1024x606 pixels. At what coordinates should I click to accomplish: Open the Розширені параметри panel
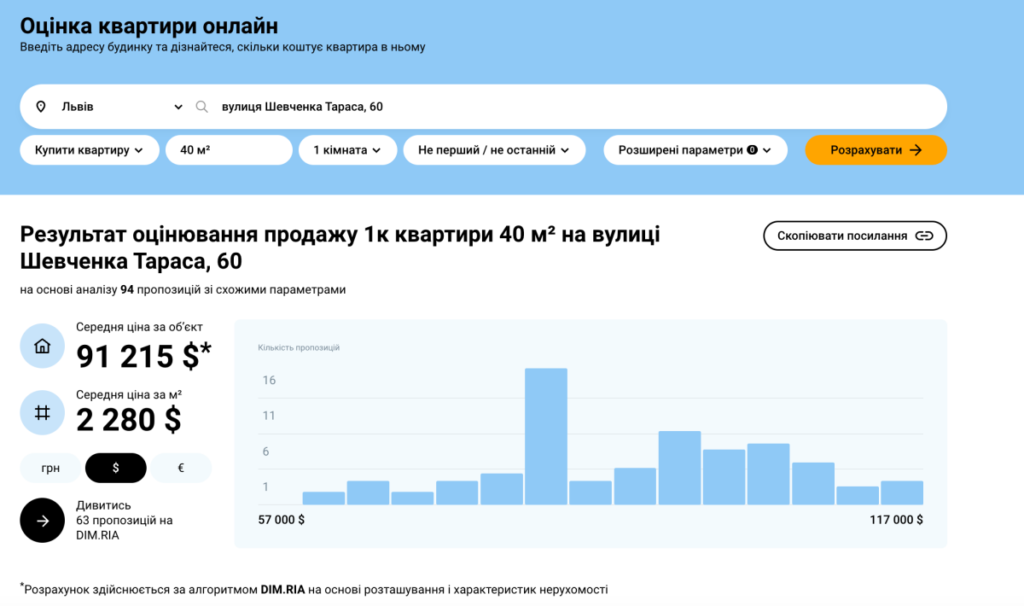click(695, 150)
